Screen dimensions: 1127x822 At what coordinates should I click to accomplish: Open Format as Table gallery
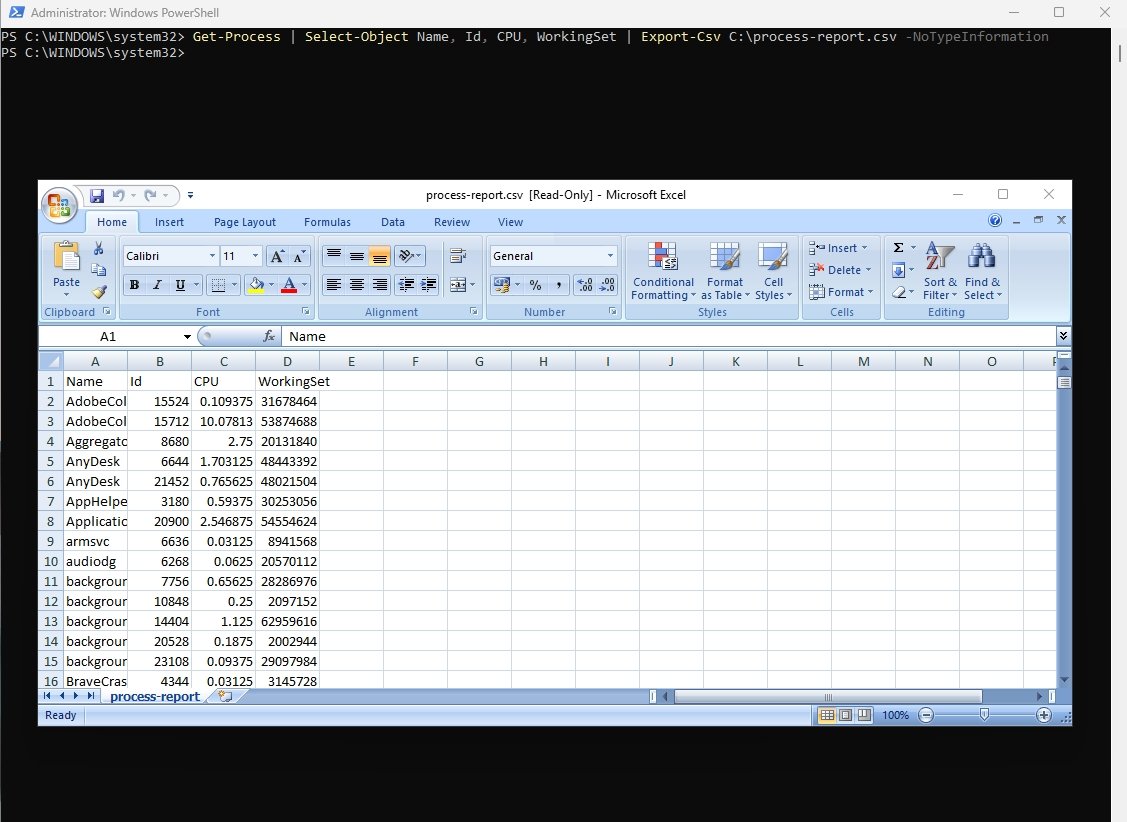[724, 272]
